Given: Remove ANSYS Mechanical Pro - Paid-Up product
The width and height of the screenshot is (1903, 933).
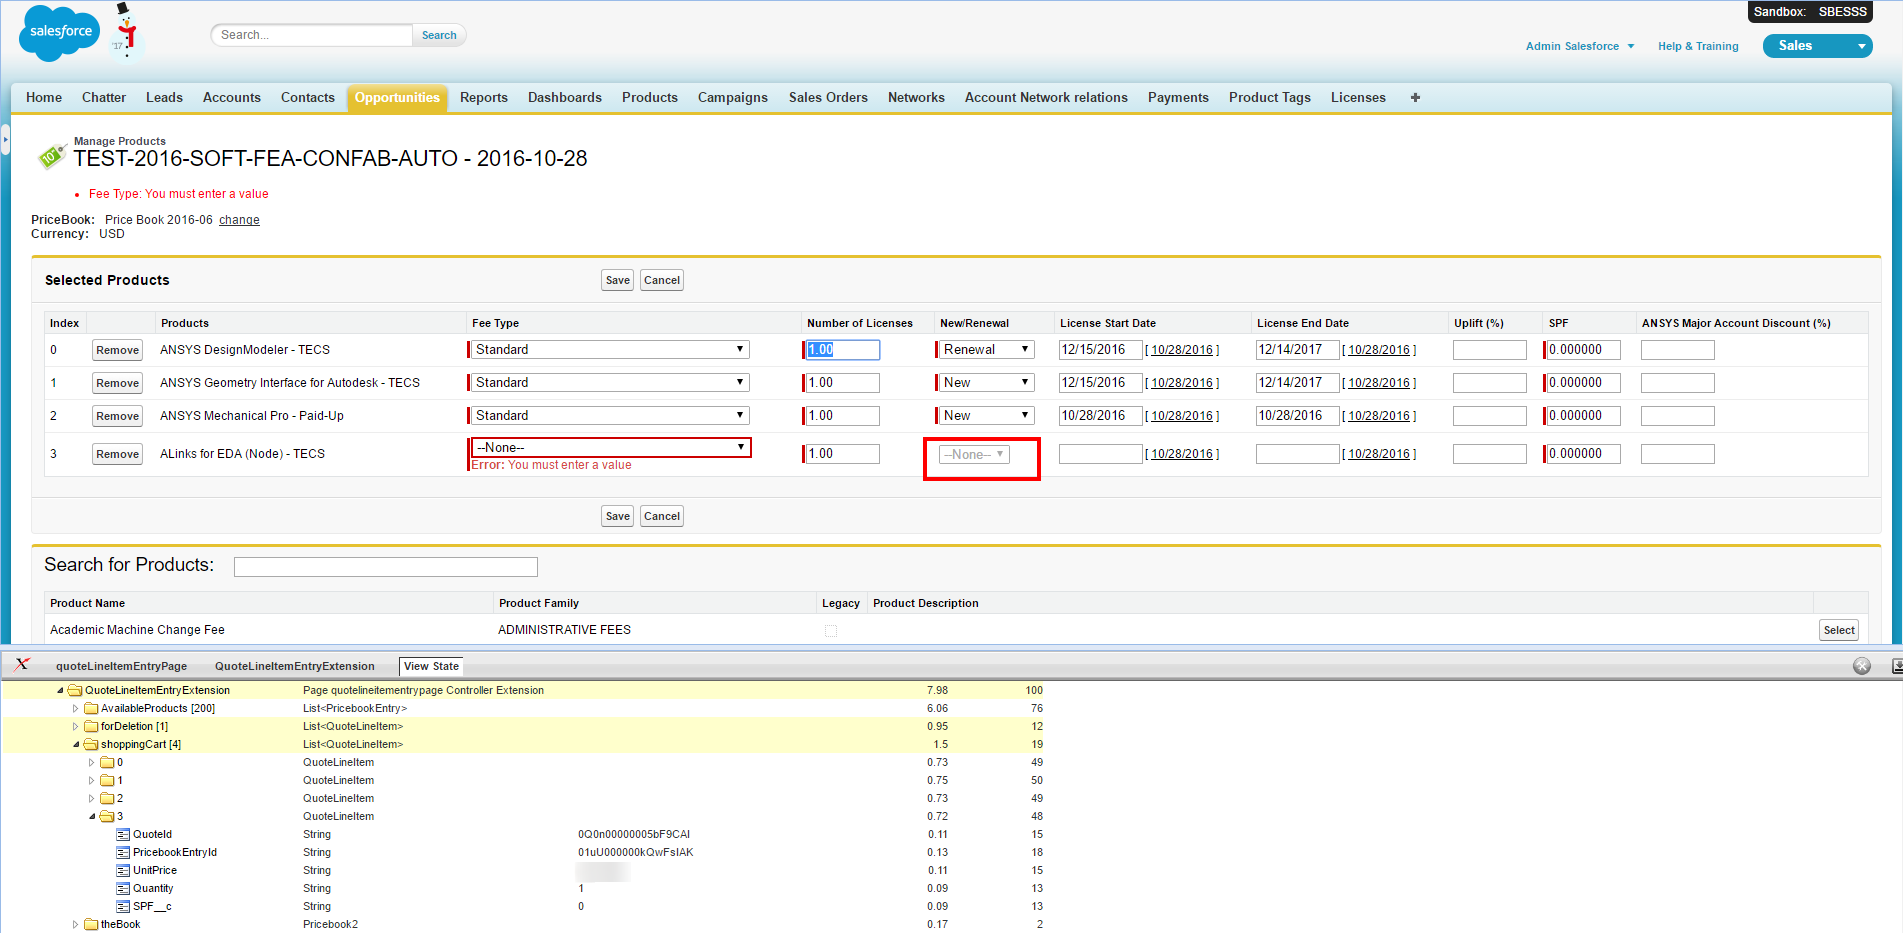Looking at the screenshot, I should (117, 416).
